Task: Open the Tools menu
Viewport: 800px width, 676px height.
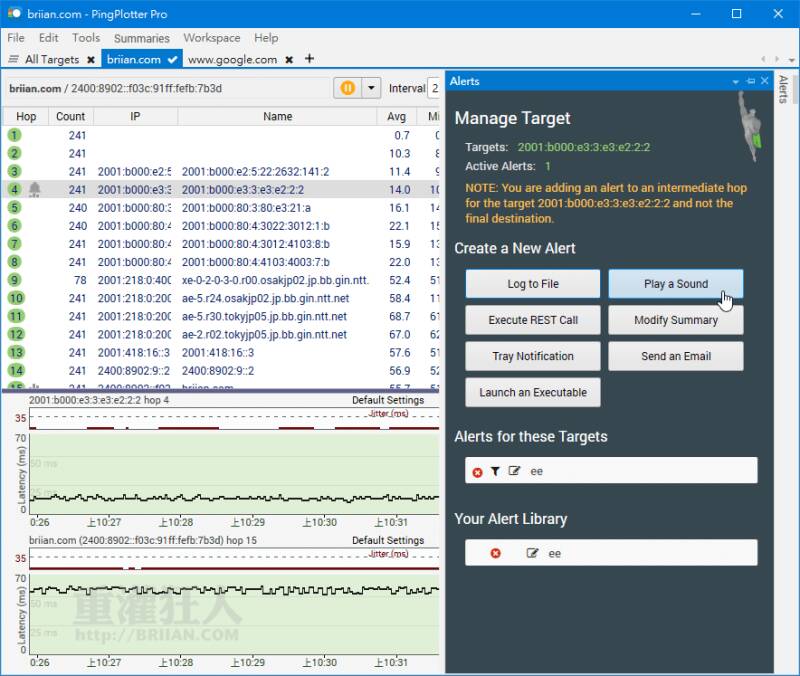Action: coord(86,38)
